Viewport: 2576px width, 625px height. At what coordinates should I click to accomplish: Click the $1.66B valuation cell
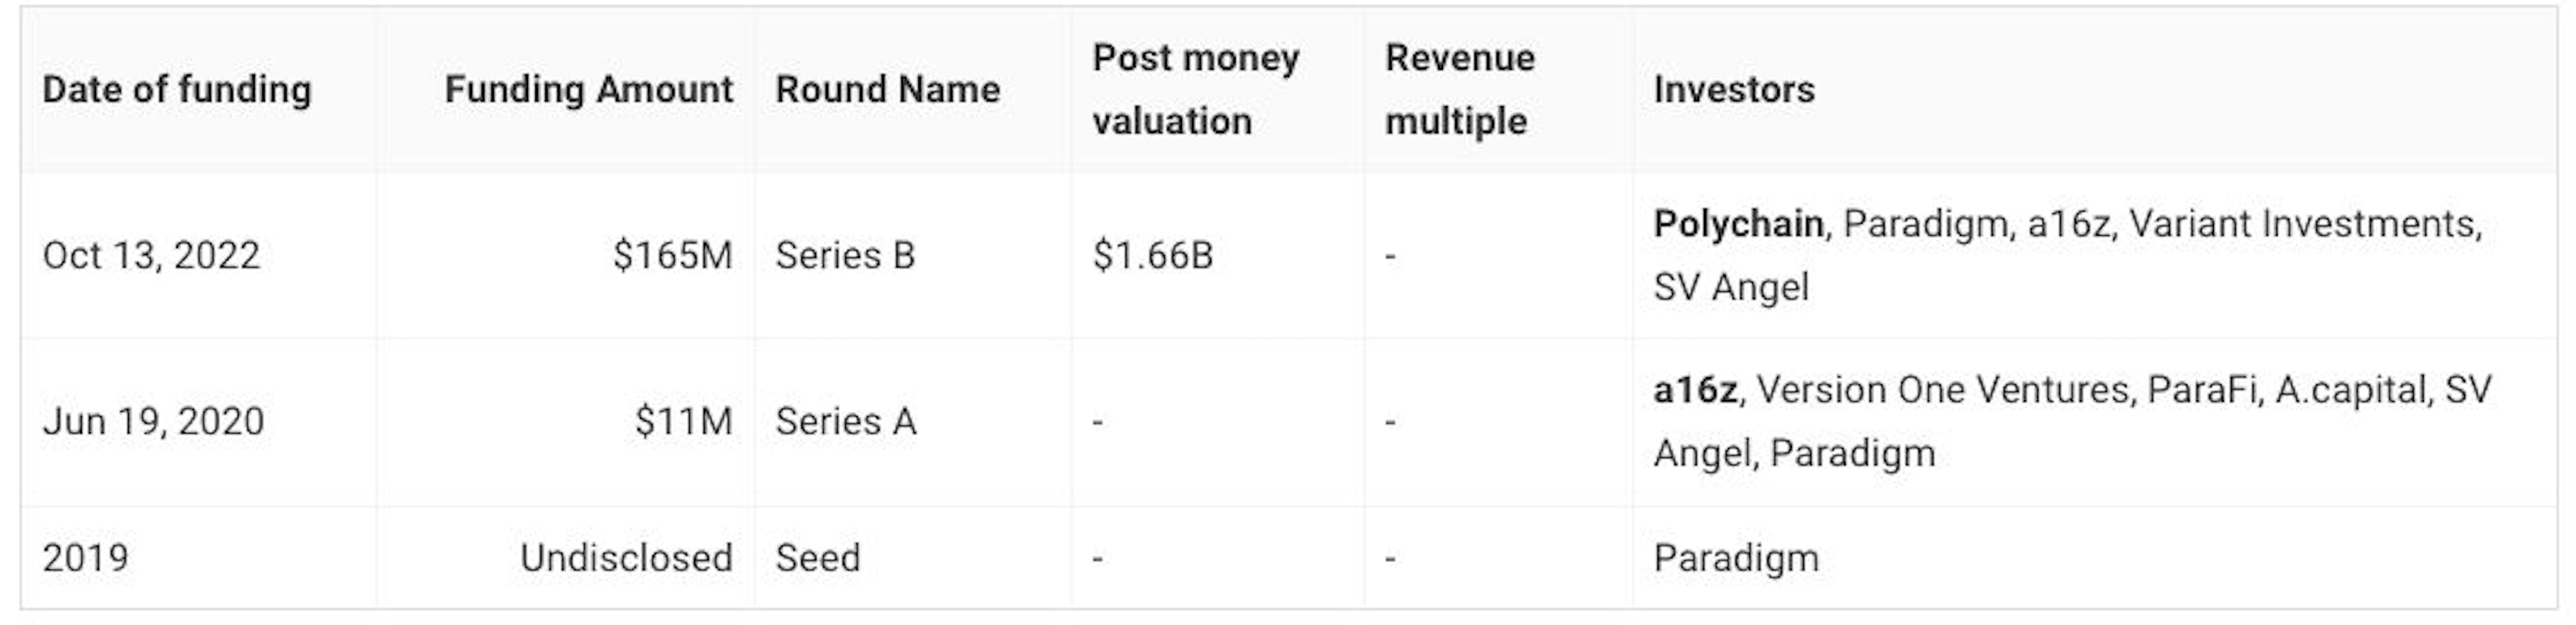tap(1152, 256)
